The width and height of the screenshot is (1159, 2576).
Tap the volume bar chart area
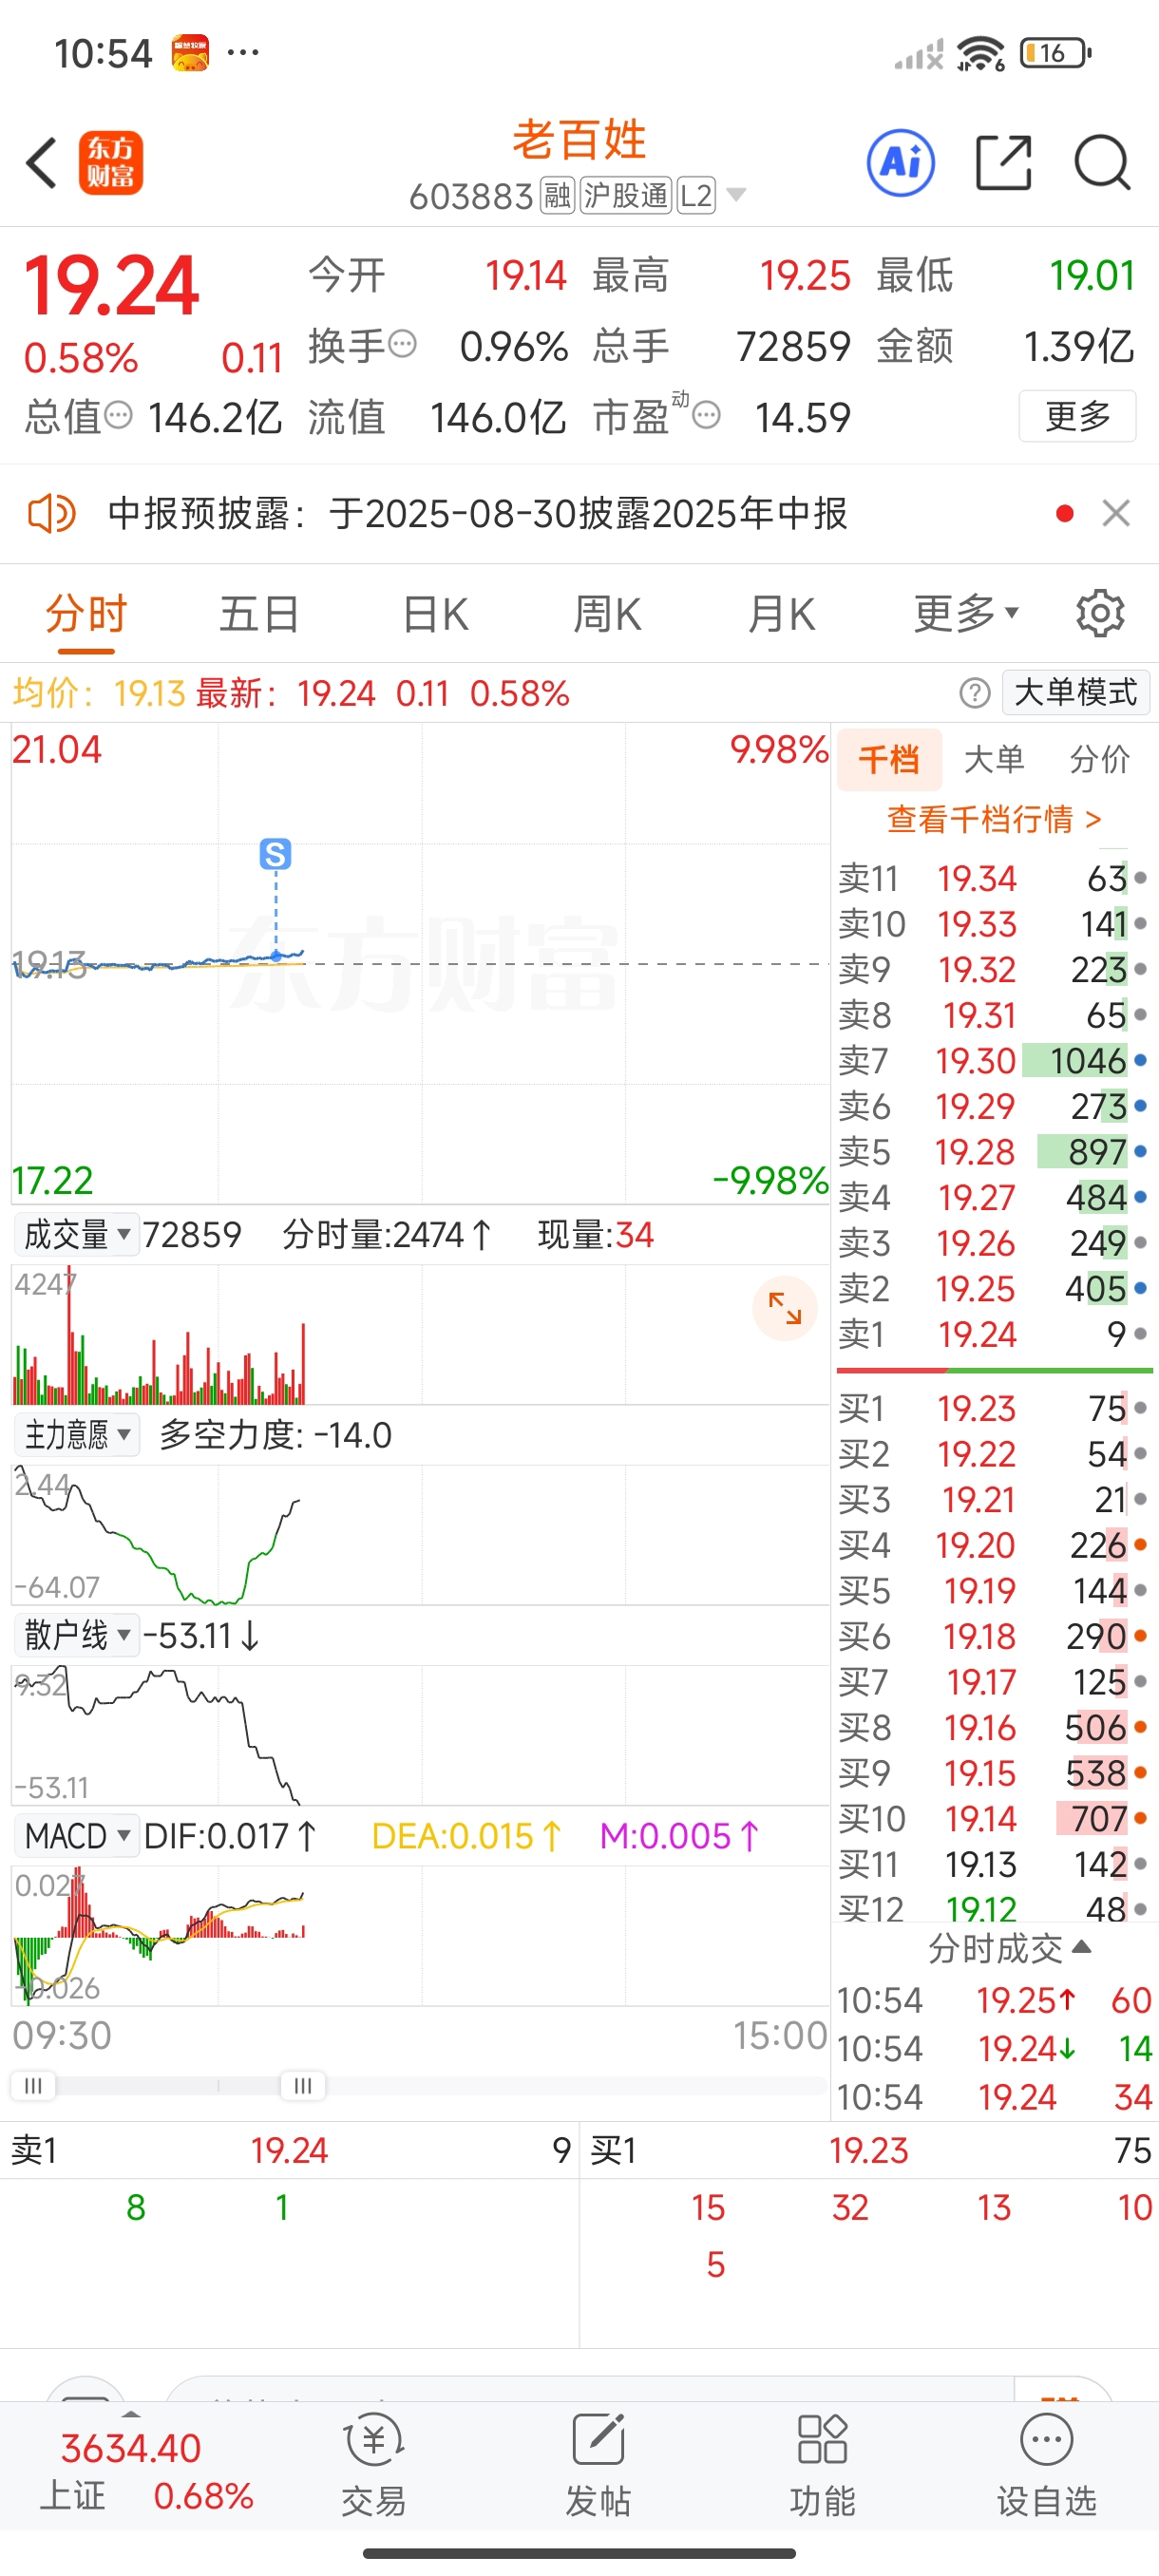pos(420,1335)
